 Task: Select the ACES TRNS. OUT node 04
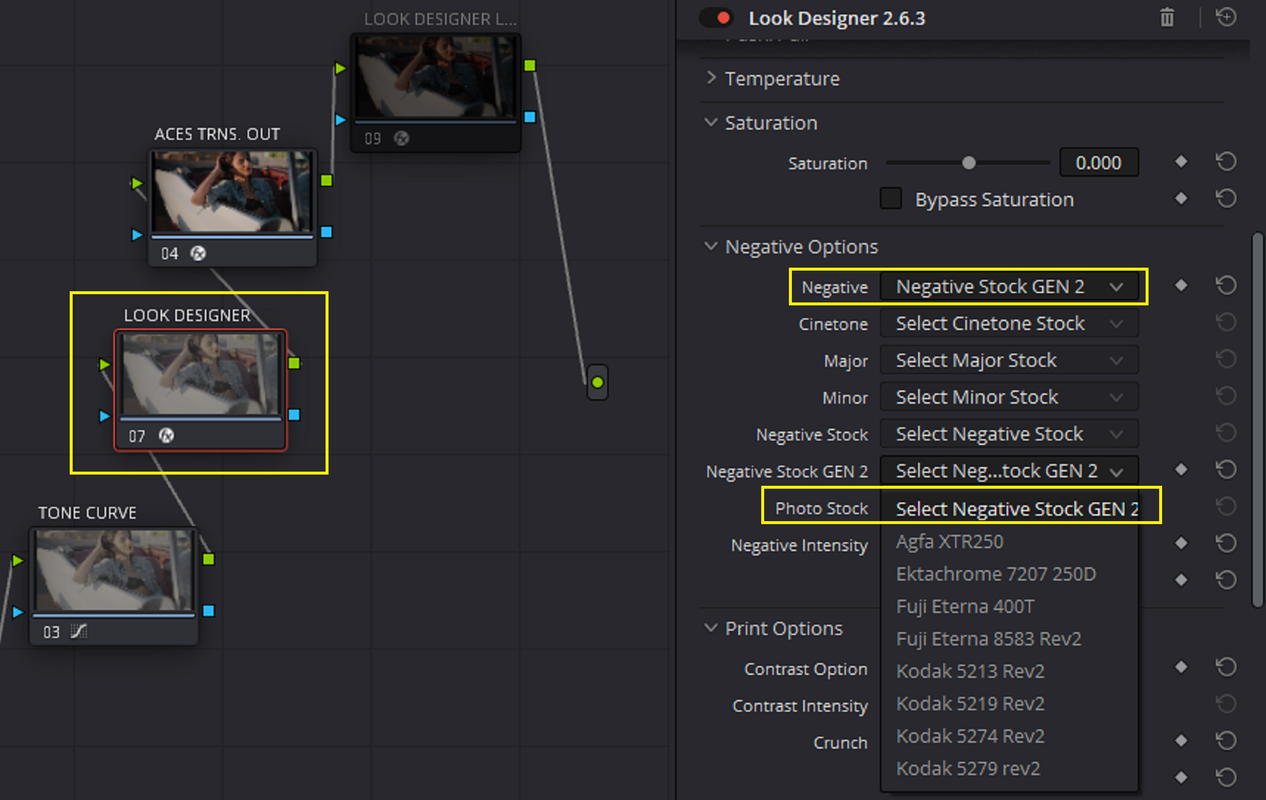coord(232,208)
